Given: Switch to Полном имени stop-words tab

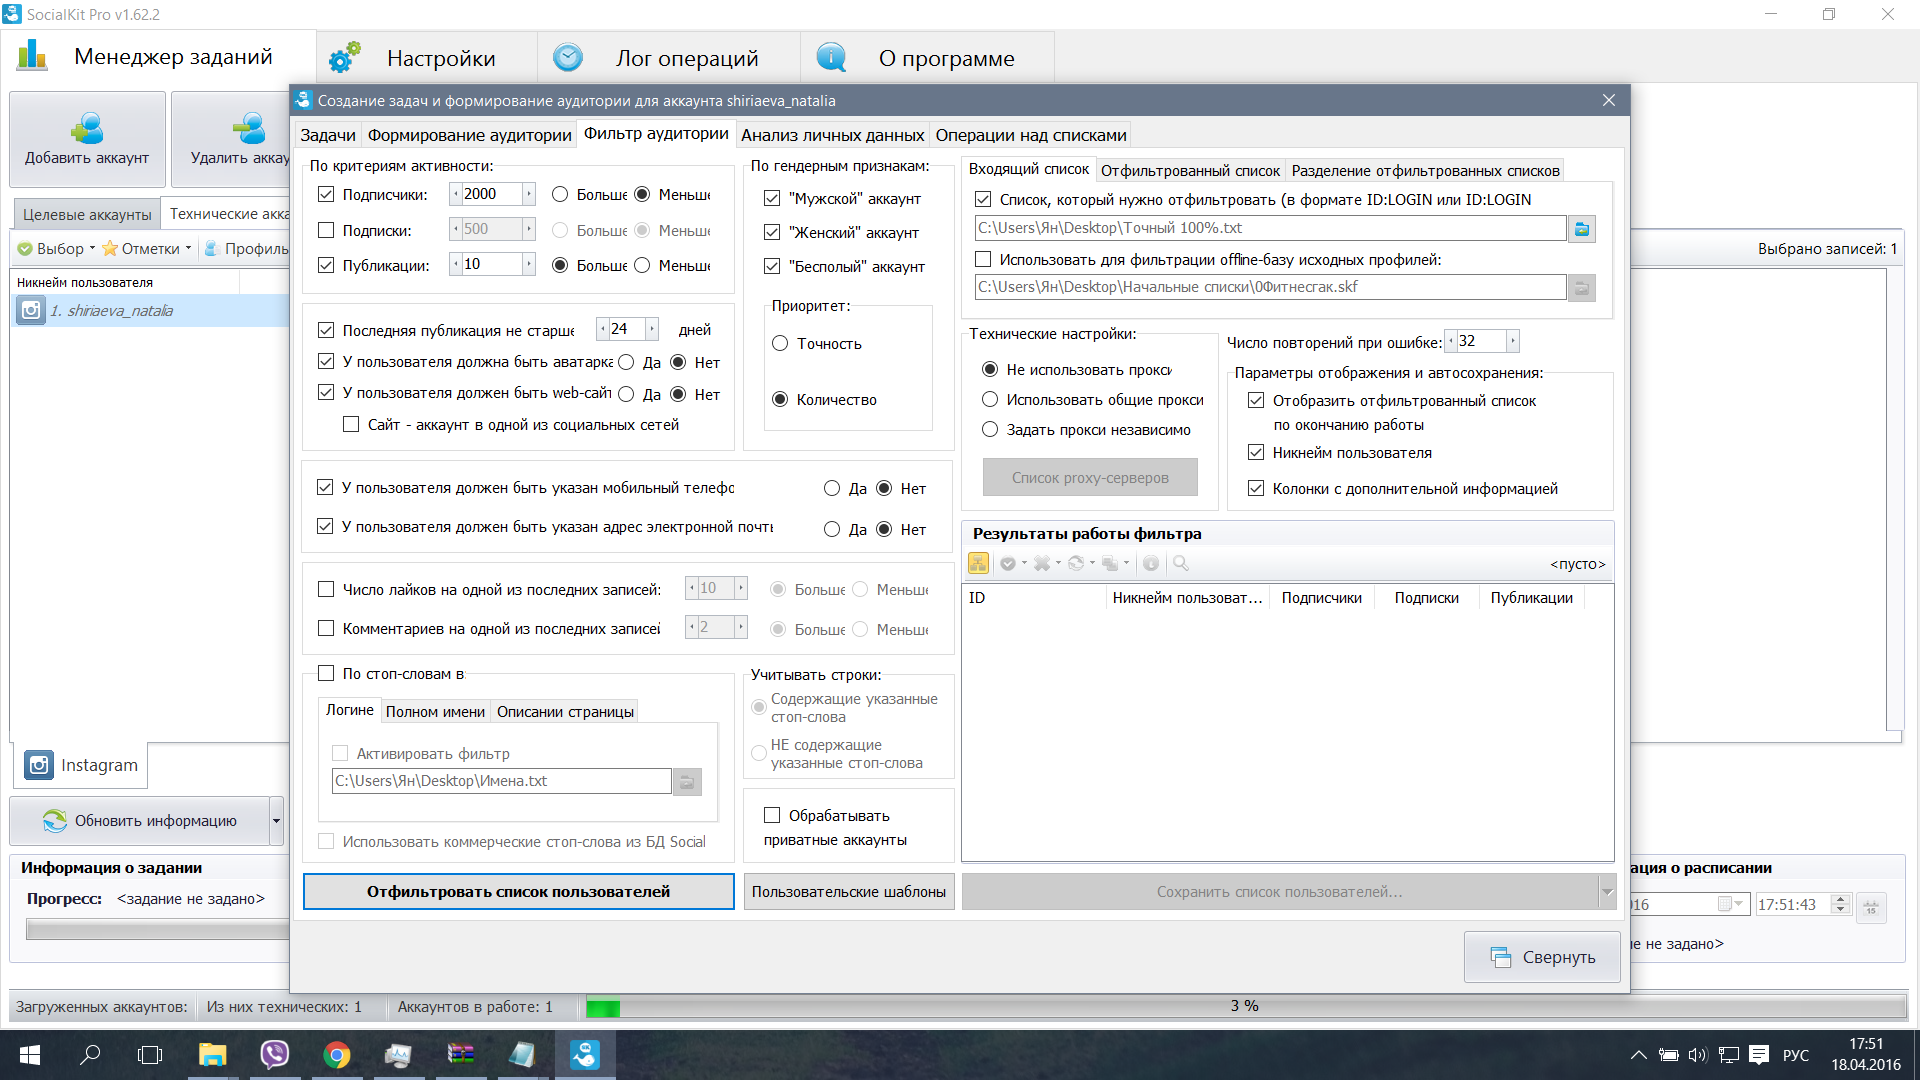Looking at the screenshot, I should click(x=435, y=712).
